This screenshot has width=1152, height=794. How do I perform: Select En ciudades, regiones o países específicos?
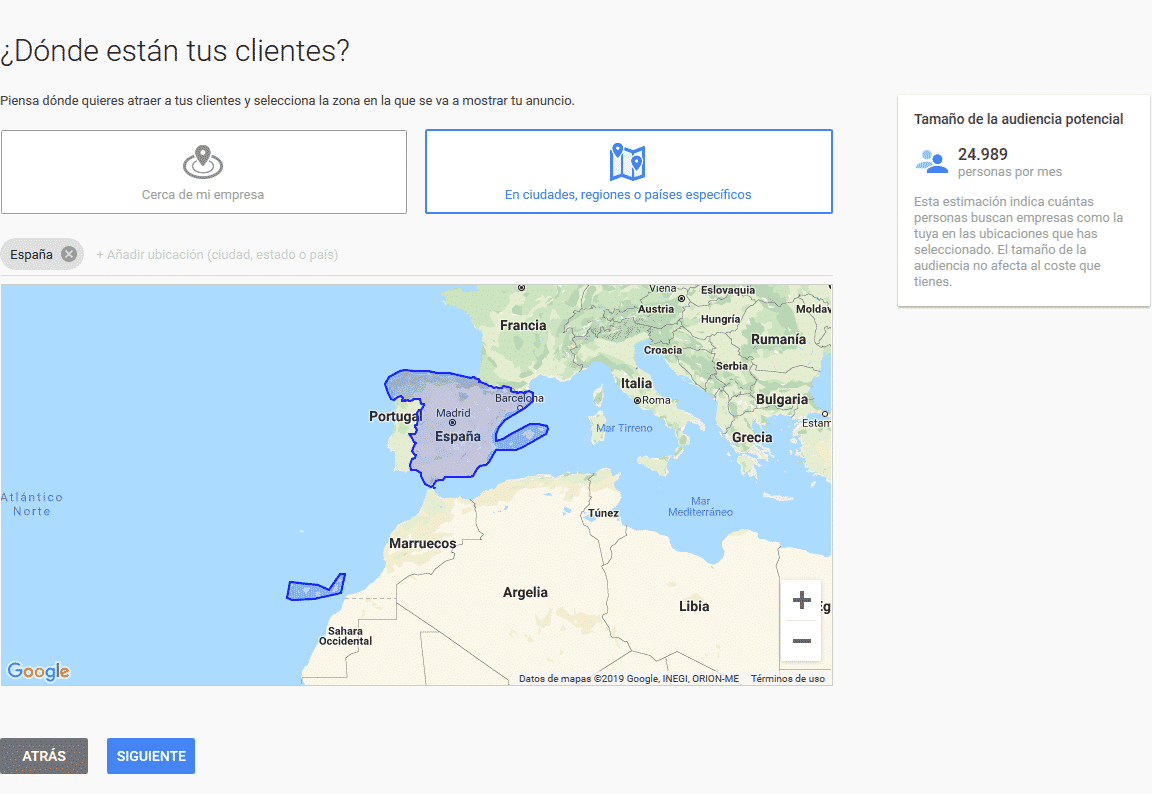click(629, 172)
